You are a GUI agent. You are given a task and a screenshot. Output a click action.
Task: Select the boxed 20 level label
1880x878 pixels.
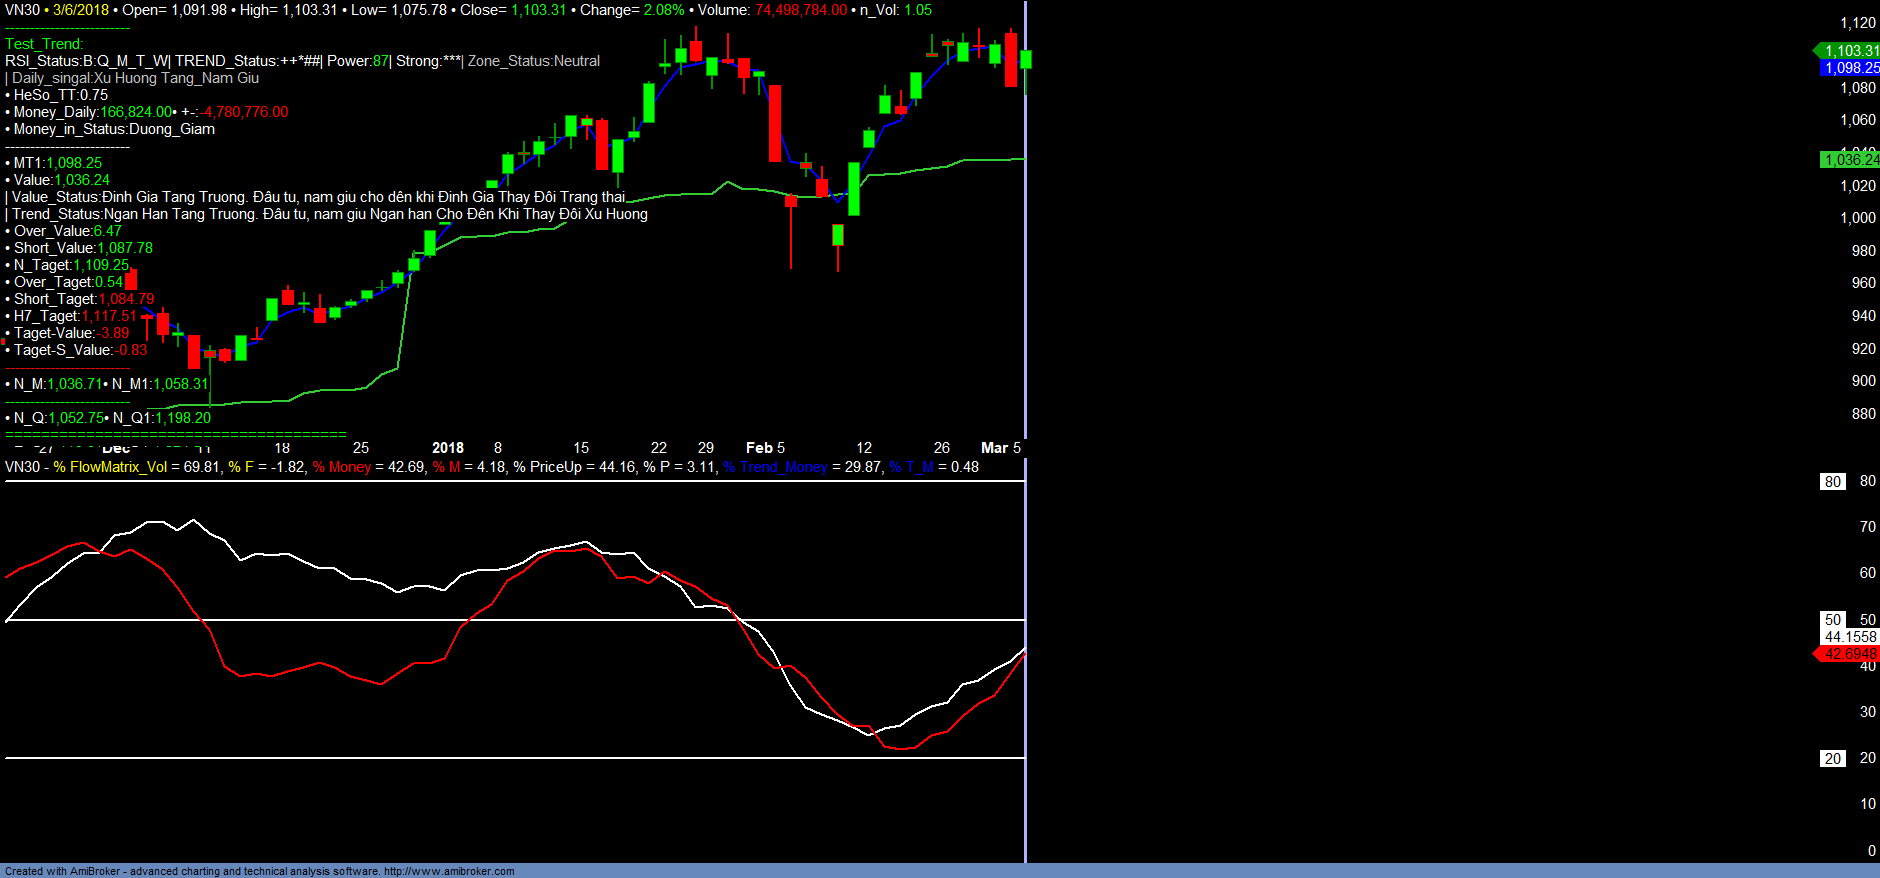(x=1832, y=759)
